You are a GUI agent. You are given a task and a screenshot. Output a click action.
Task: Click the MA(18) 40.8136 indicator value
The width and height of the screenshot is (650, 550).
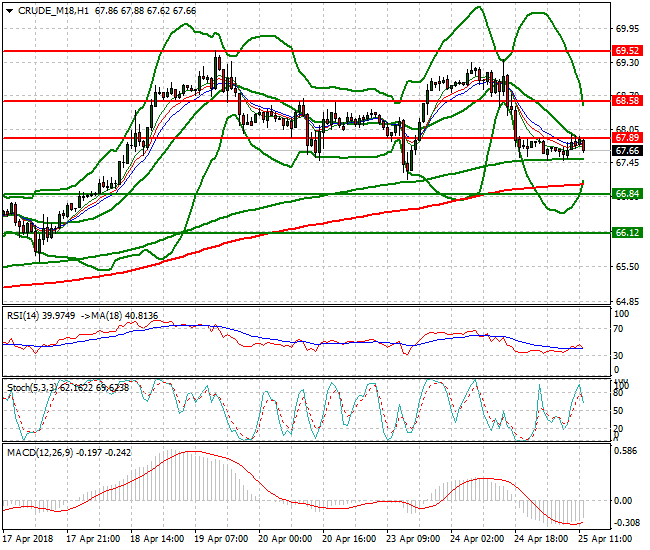(x=125, y=316)
